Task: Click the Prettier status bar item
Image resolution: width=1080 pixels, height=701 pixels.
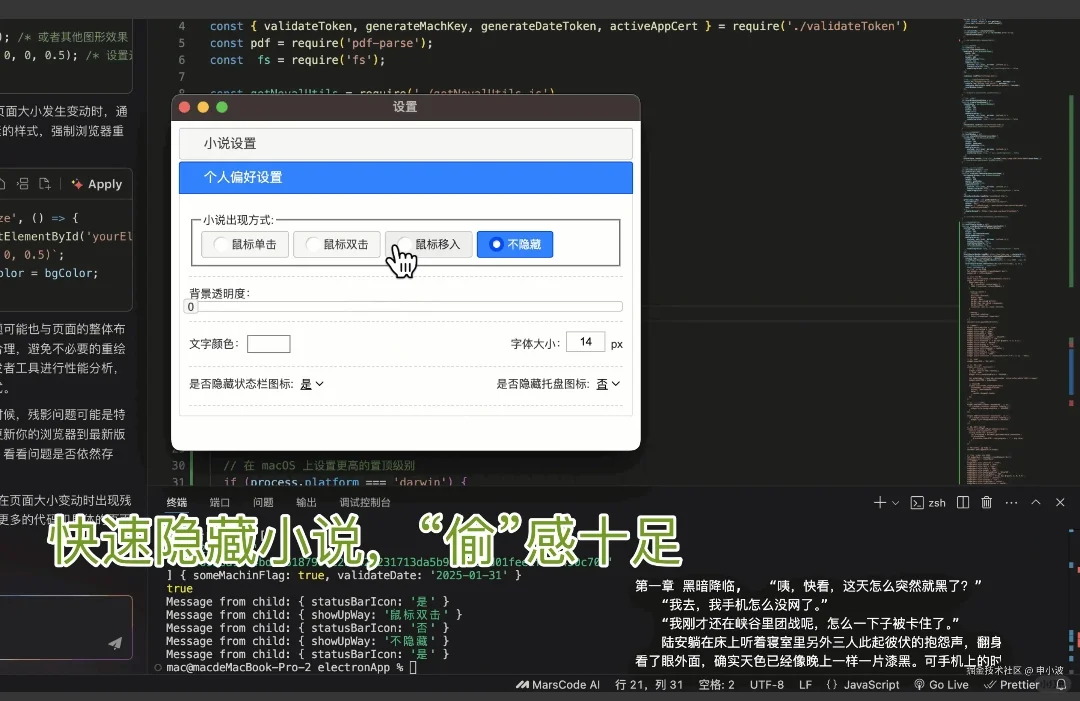Action: (1011, 684)
